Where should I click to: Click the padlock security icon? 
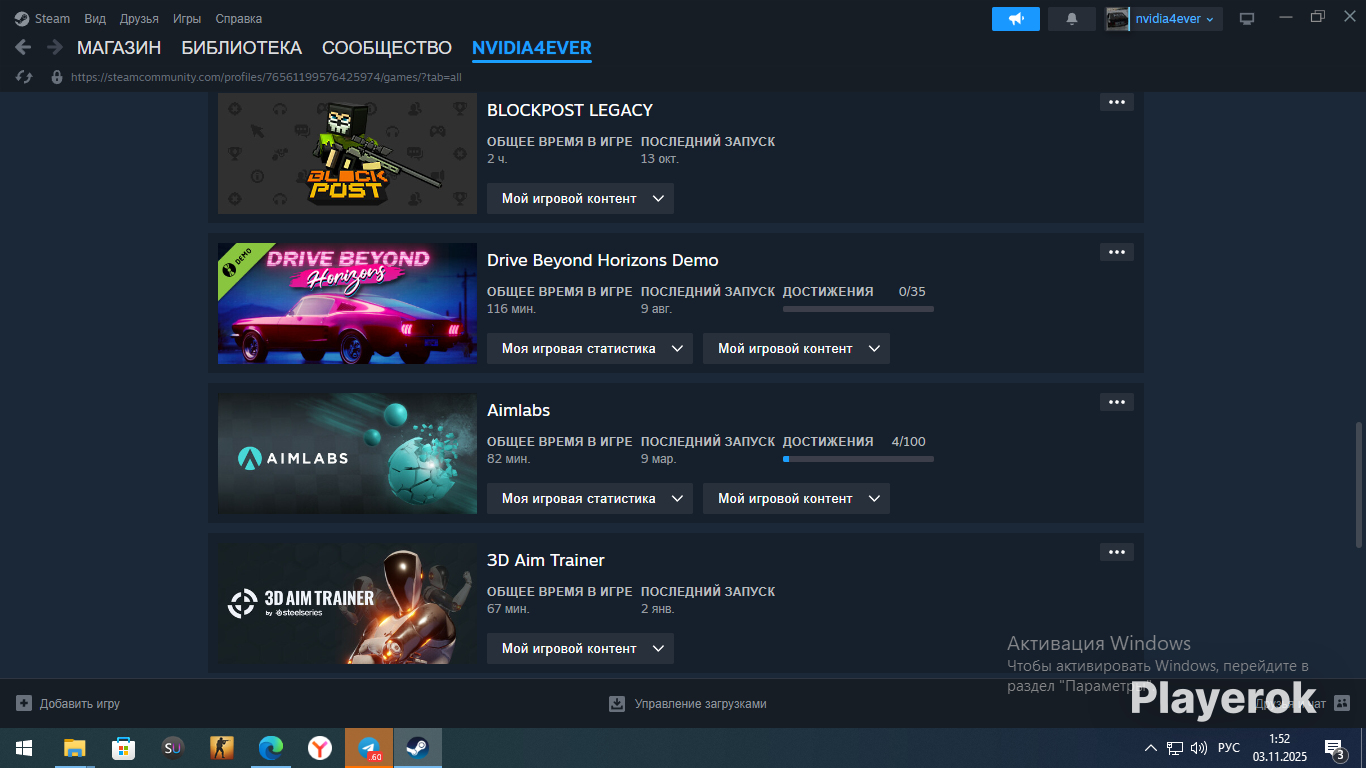57,77
